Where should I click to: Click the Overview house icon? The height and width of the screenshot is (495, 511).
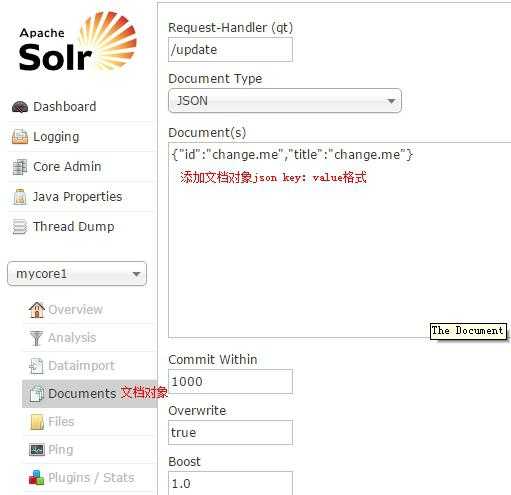coord(37,310)
